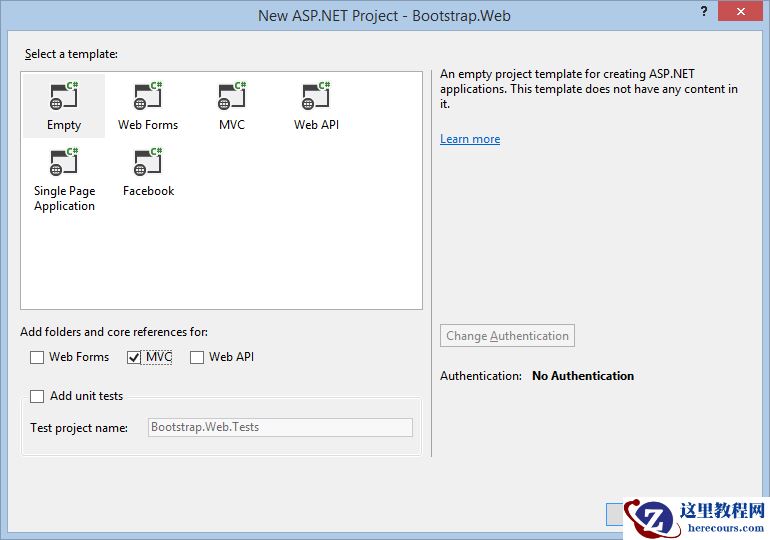Click the empty template description text
Image resolution: width=770 pixels, height=540 pixels.
(589, 89)
